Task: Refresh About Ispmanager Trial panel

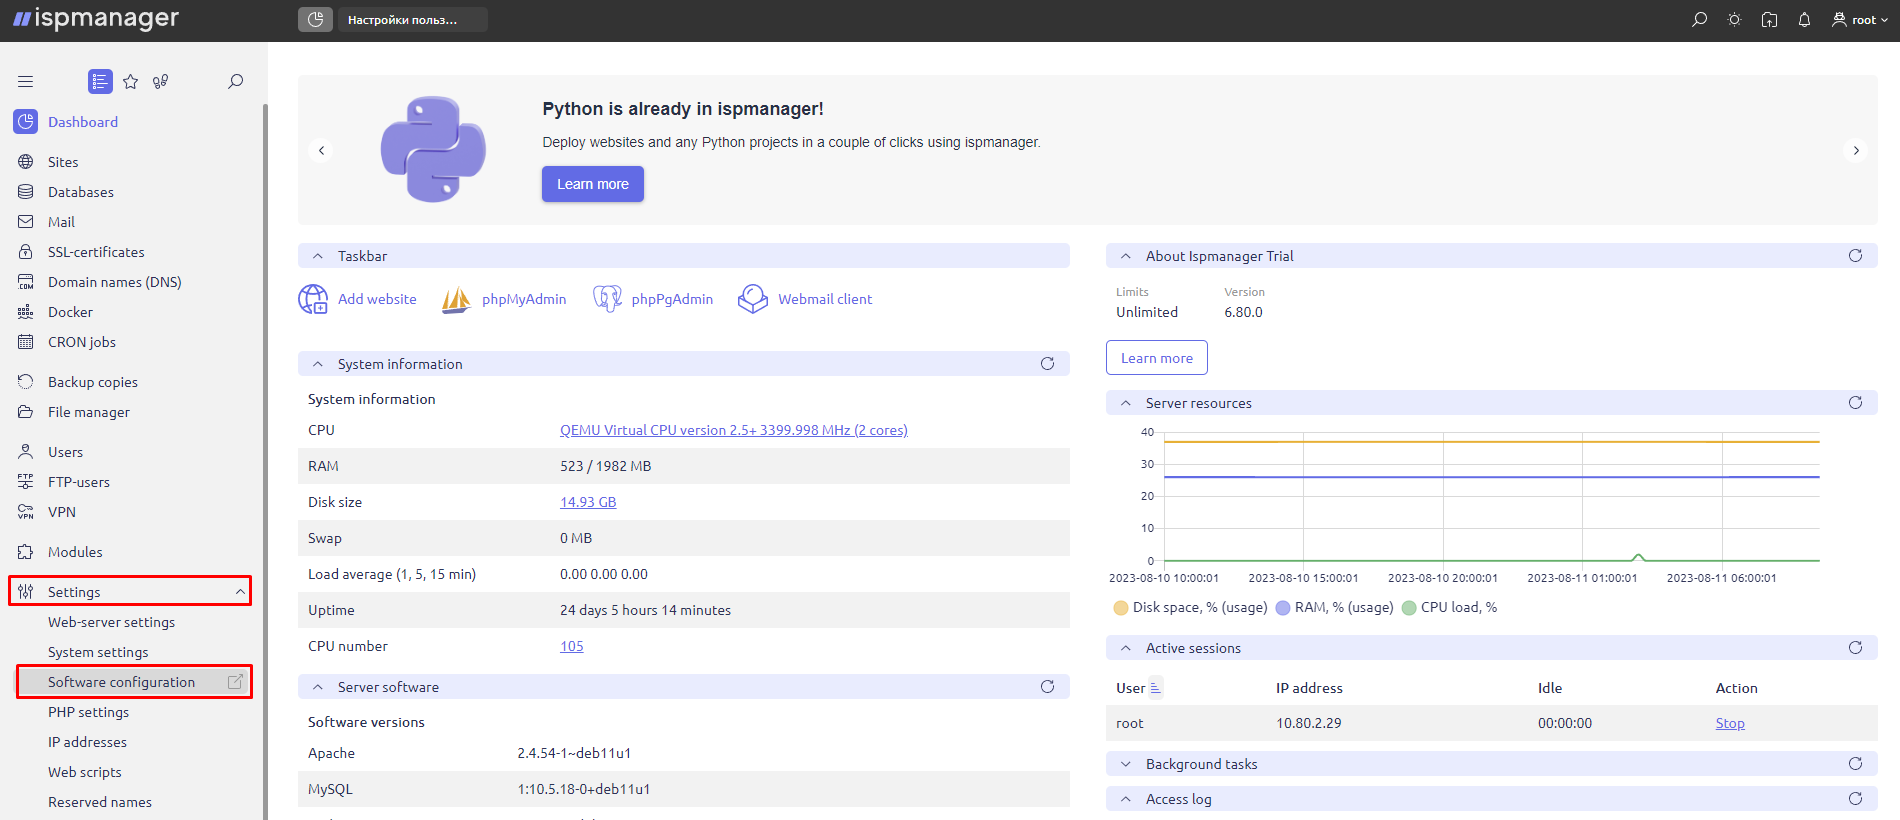Action: [1855, 256]
